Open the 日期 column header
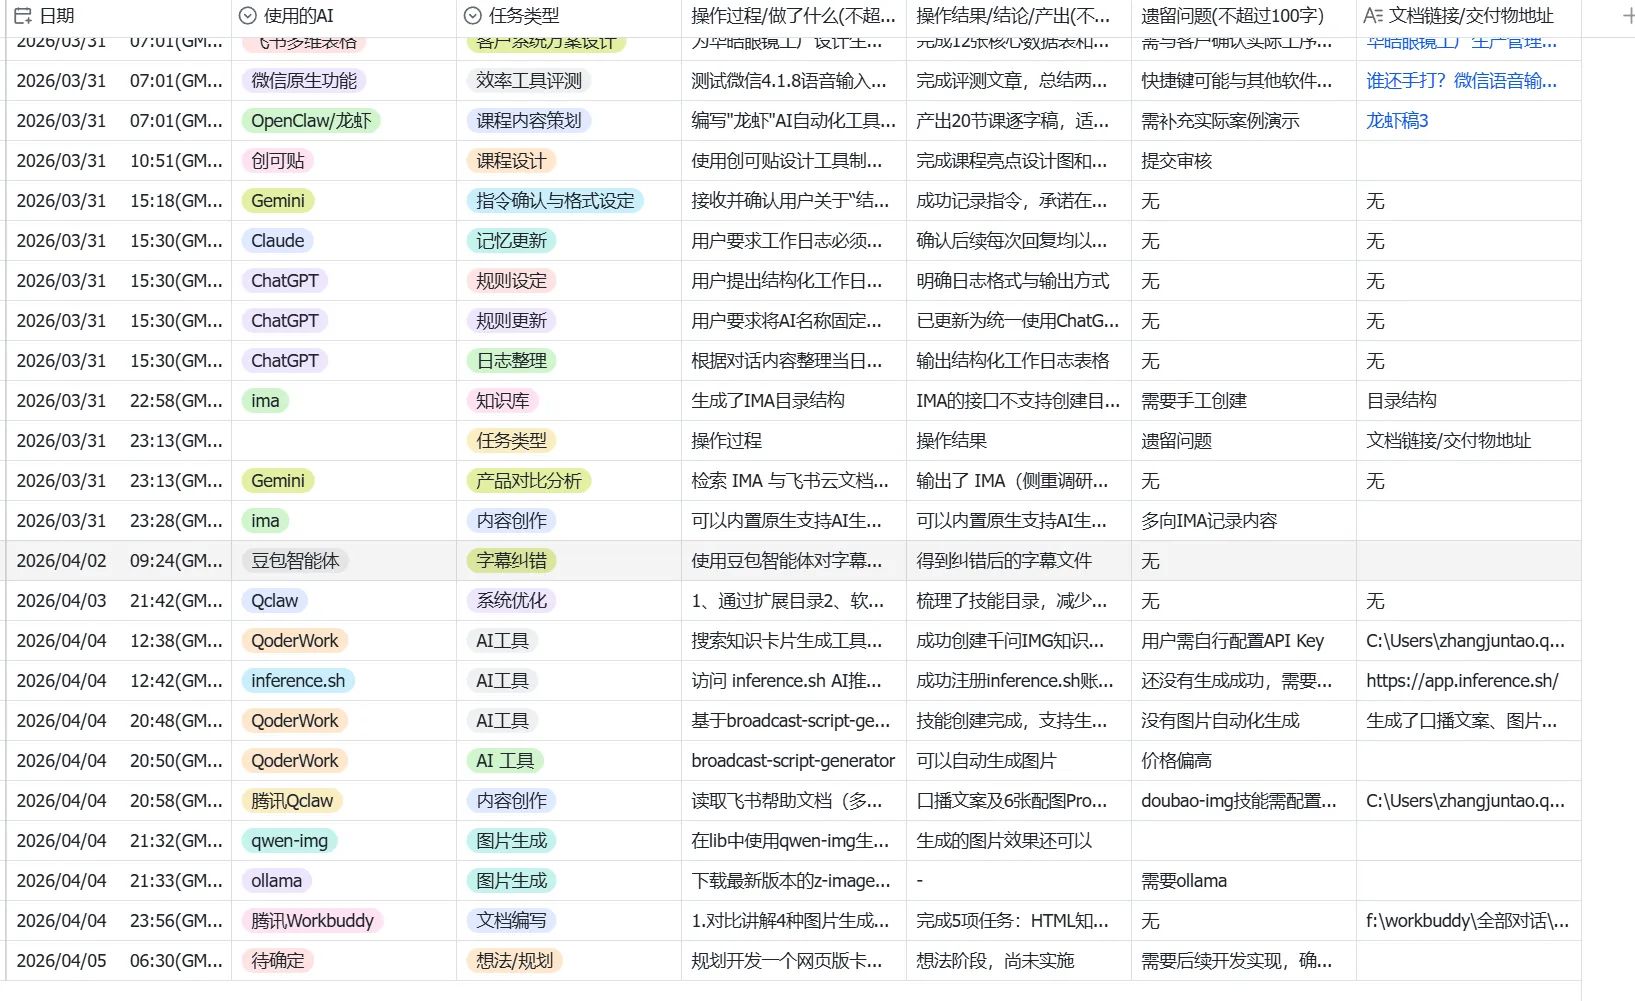Screen dimensions: 1635x1001 (x=119, y=16)
